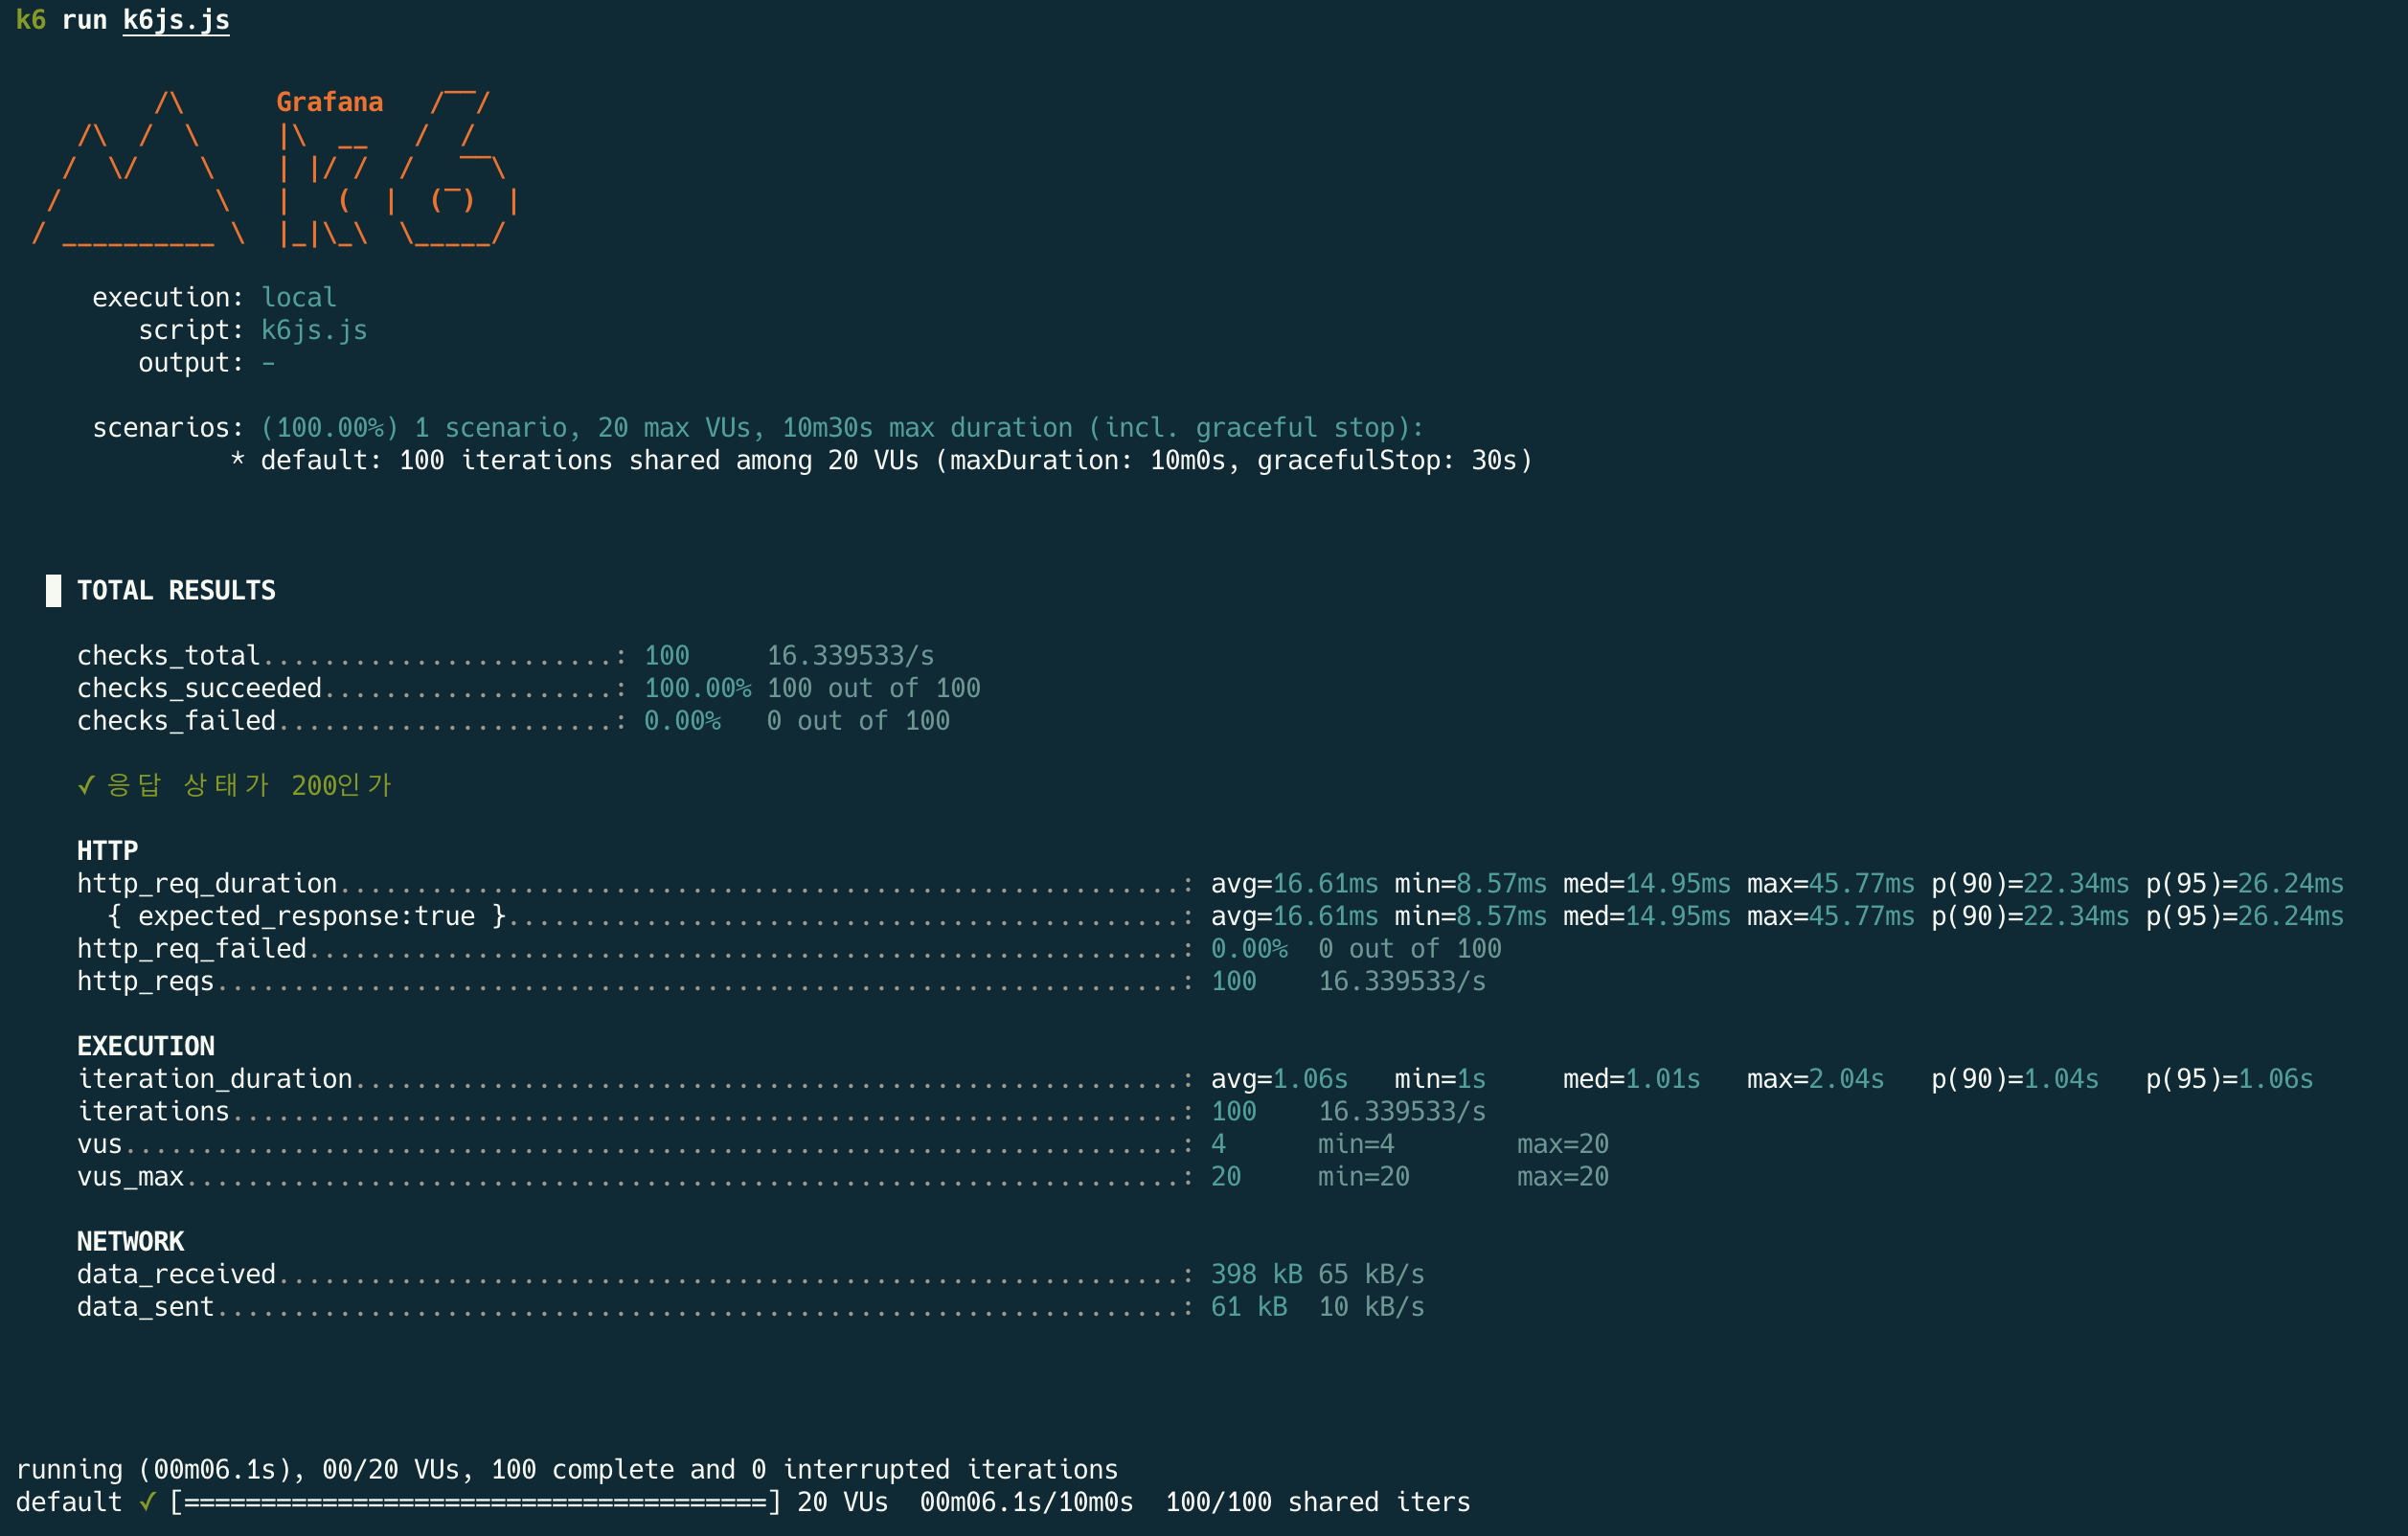Click the EXECUTION section heading
Screen dimensions: 2408x1536
145,1046
